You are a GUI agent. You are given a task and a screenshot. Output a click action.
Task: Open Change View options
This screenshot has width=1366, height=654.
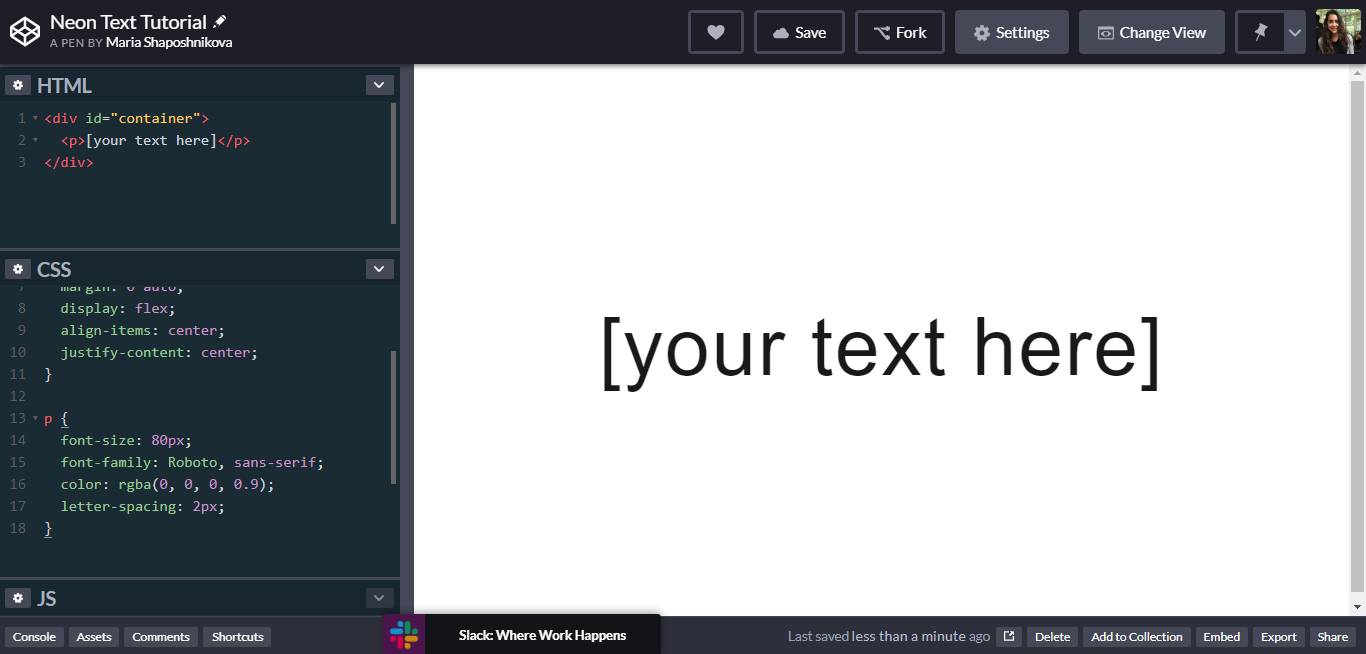point(1151,32)
